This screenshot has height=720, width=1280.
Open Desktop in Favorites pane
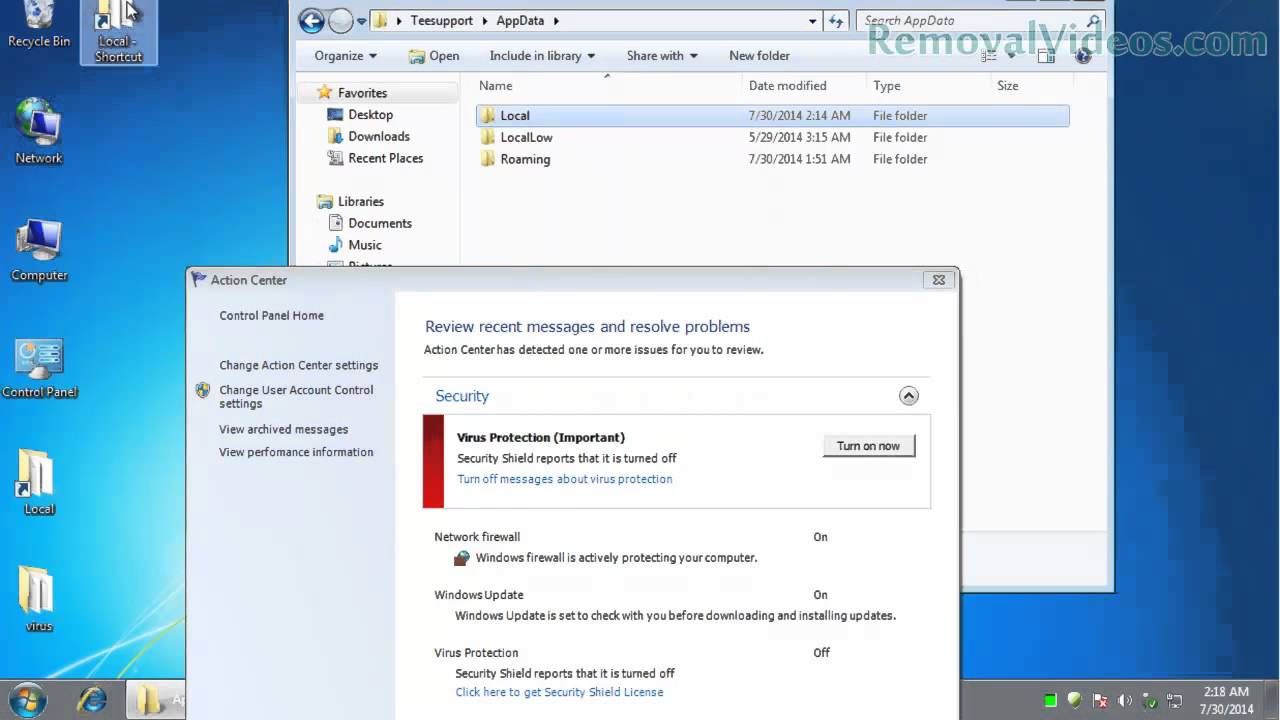point(360,115)
